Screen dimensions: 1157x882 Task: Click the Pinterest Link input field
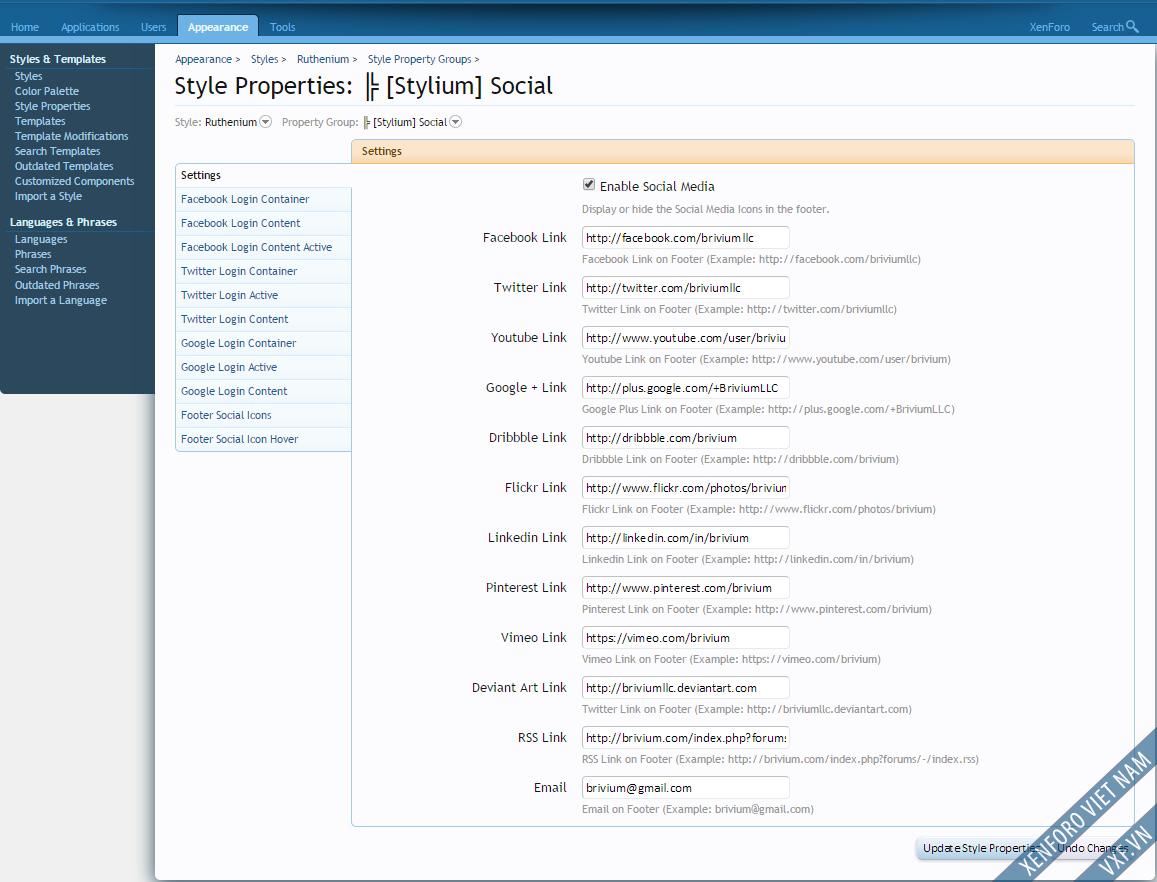point(685,588)
